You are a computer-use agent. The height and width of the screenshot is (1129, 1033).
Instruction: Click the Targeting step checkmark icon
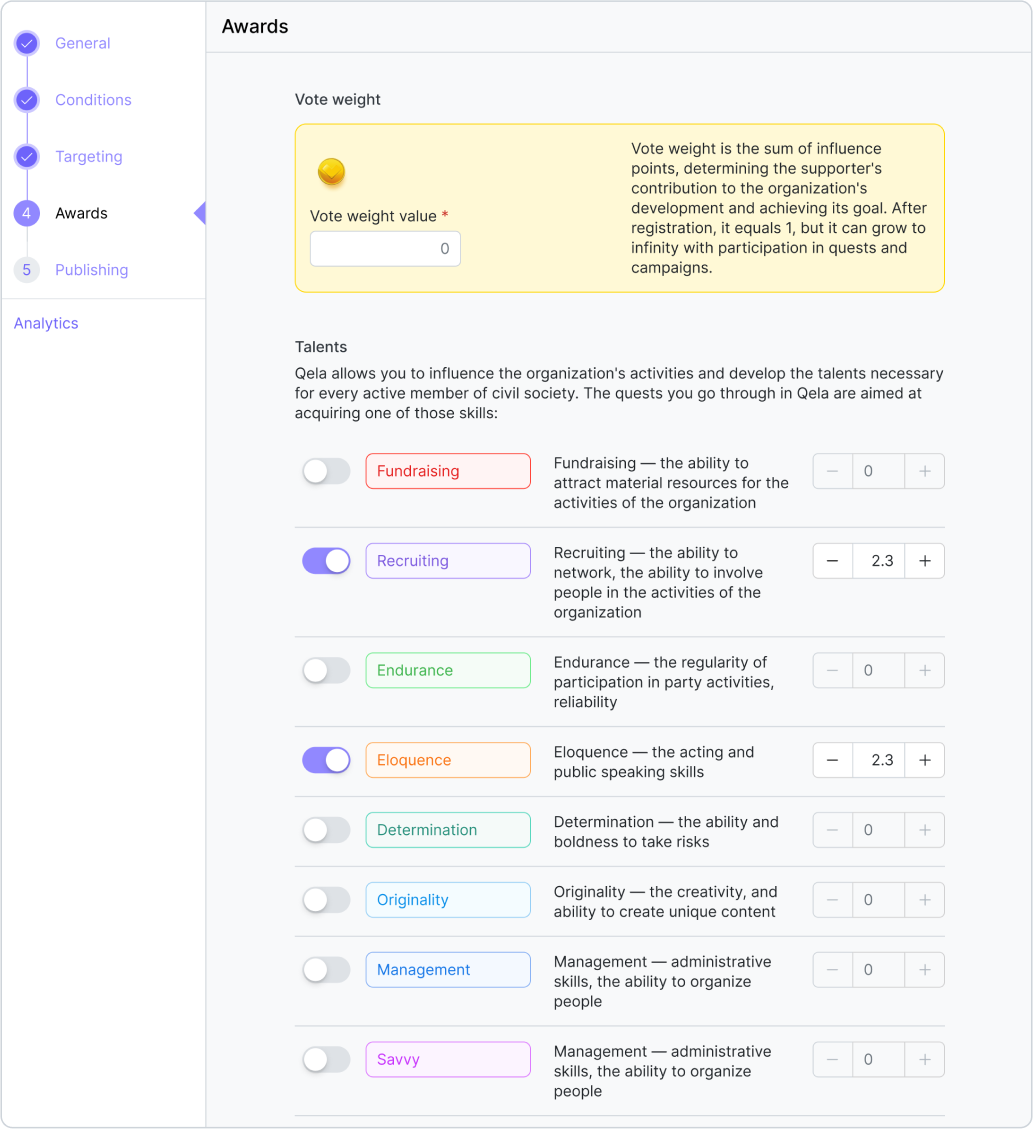[27, 157]
